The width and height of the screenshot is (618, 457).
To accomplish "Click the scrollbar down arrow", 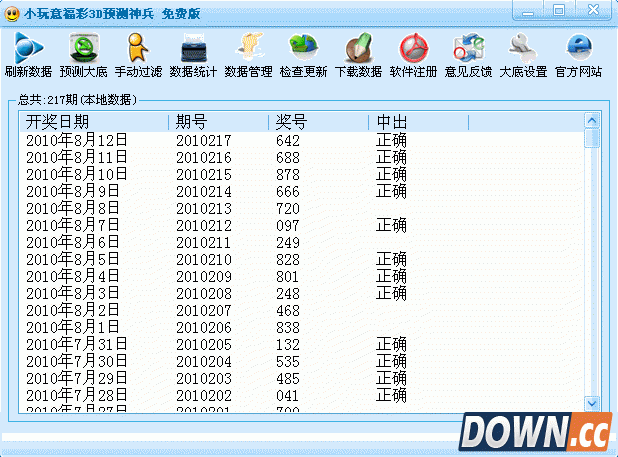I will pyautogui.click(x=592, y=403).
